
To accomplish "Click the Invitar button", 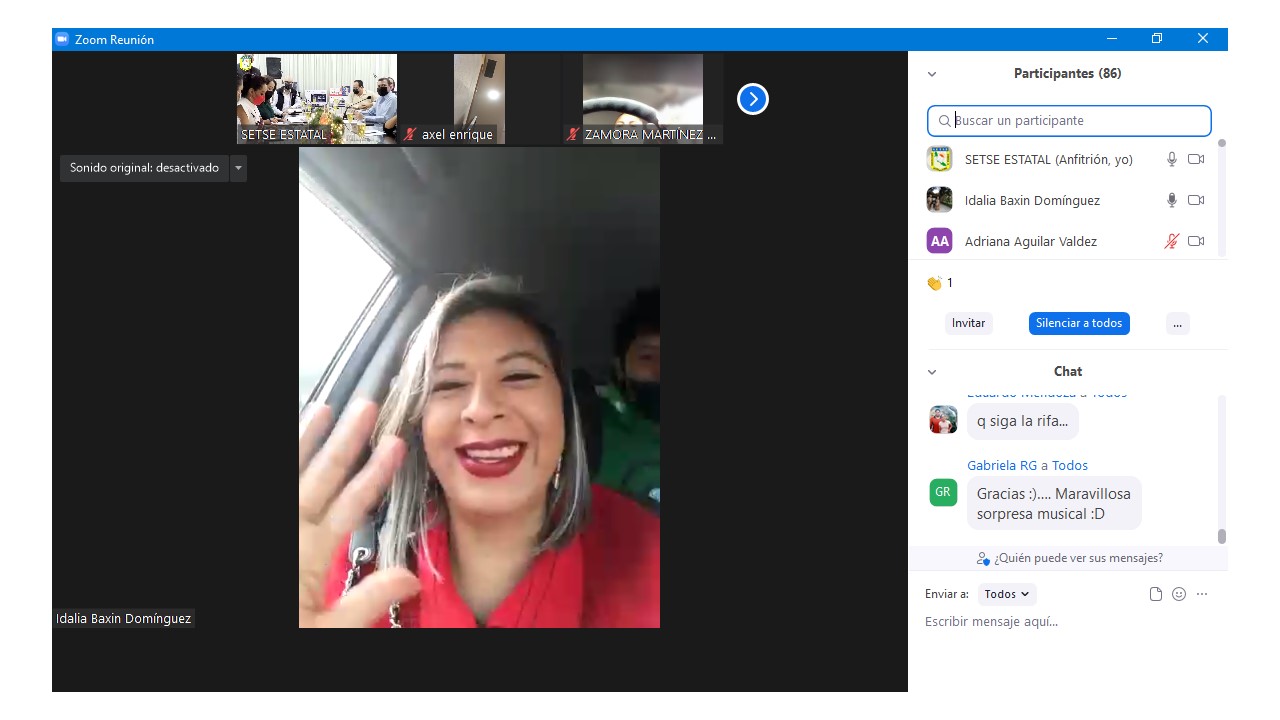I will click(968, 323).
